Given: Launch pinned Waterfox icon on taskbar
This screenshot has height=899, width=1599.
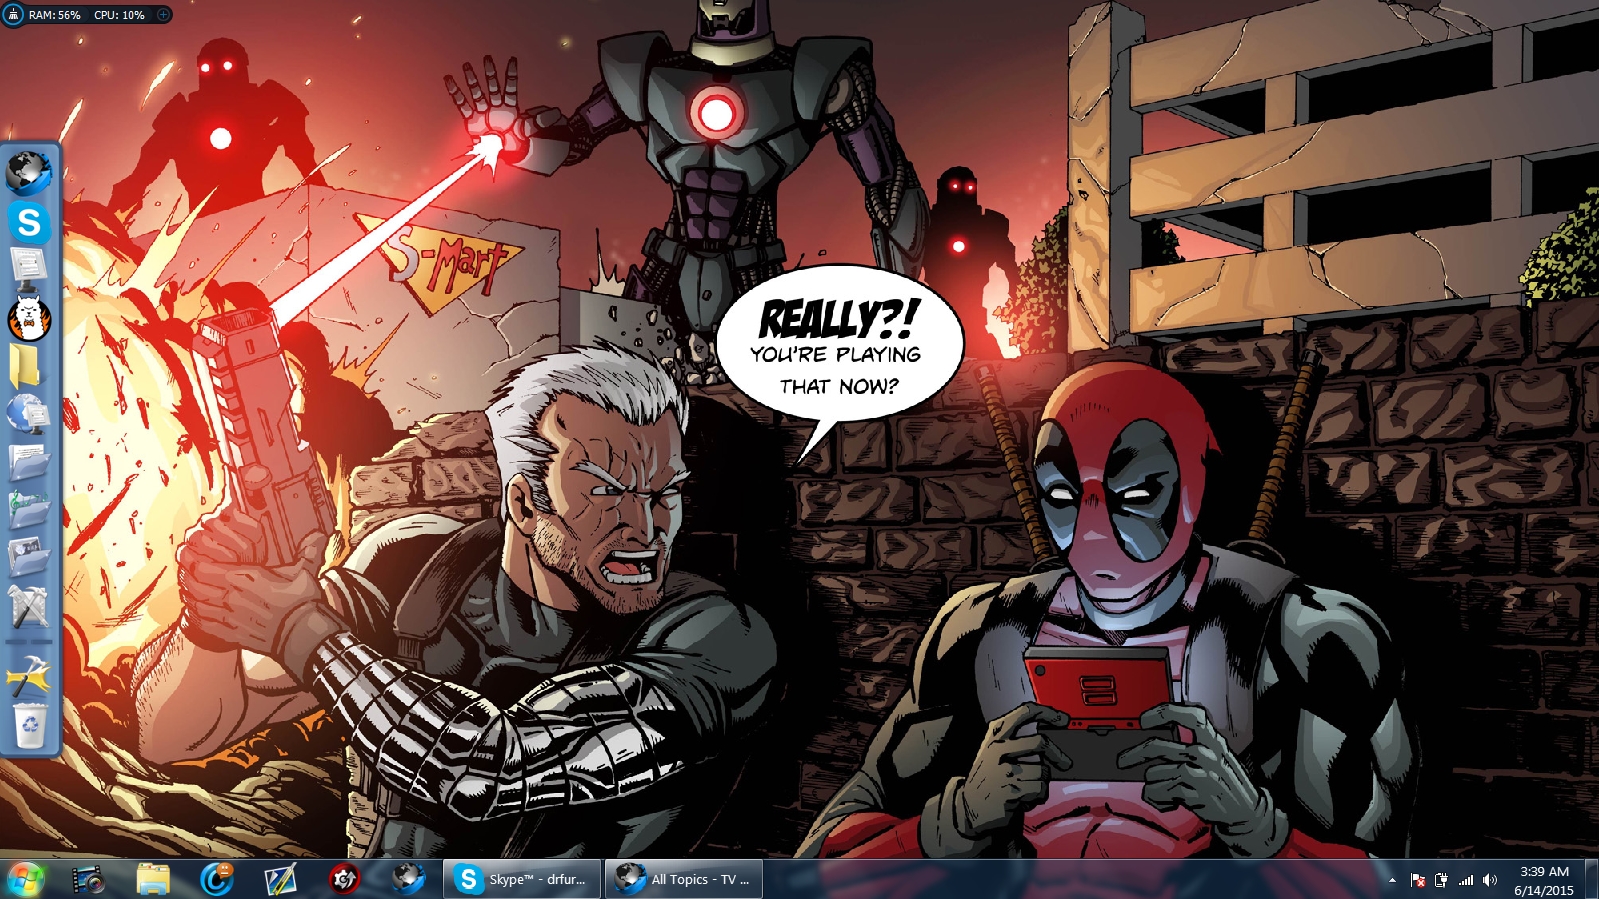Looking at the screenshot, I should (408, 879).
